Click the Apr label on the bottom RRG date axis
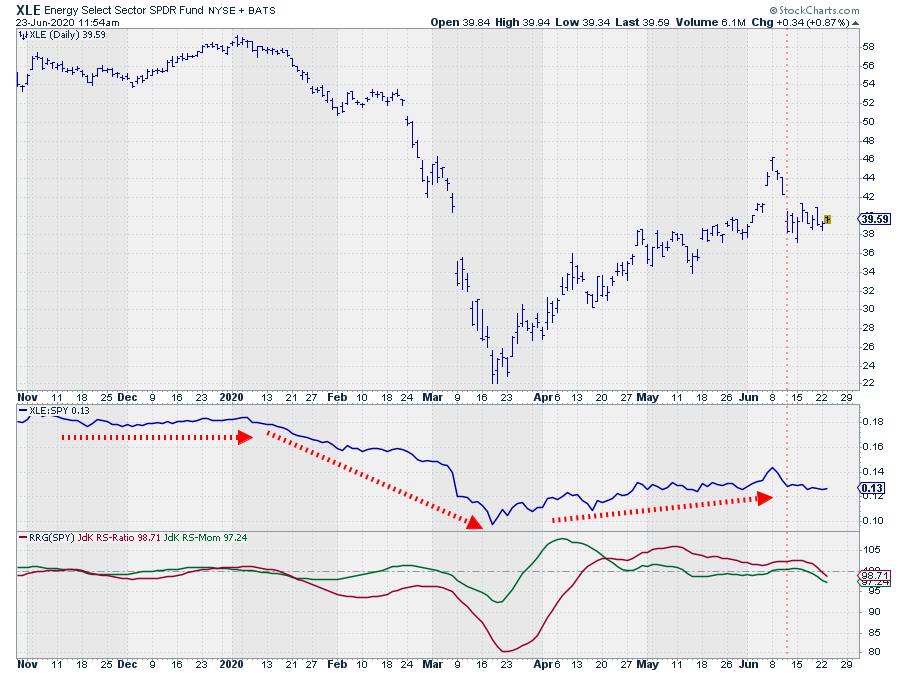 pos(543,664)
